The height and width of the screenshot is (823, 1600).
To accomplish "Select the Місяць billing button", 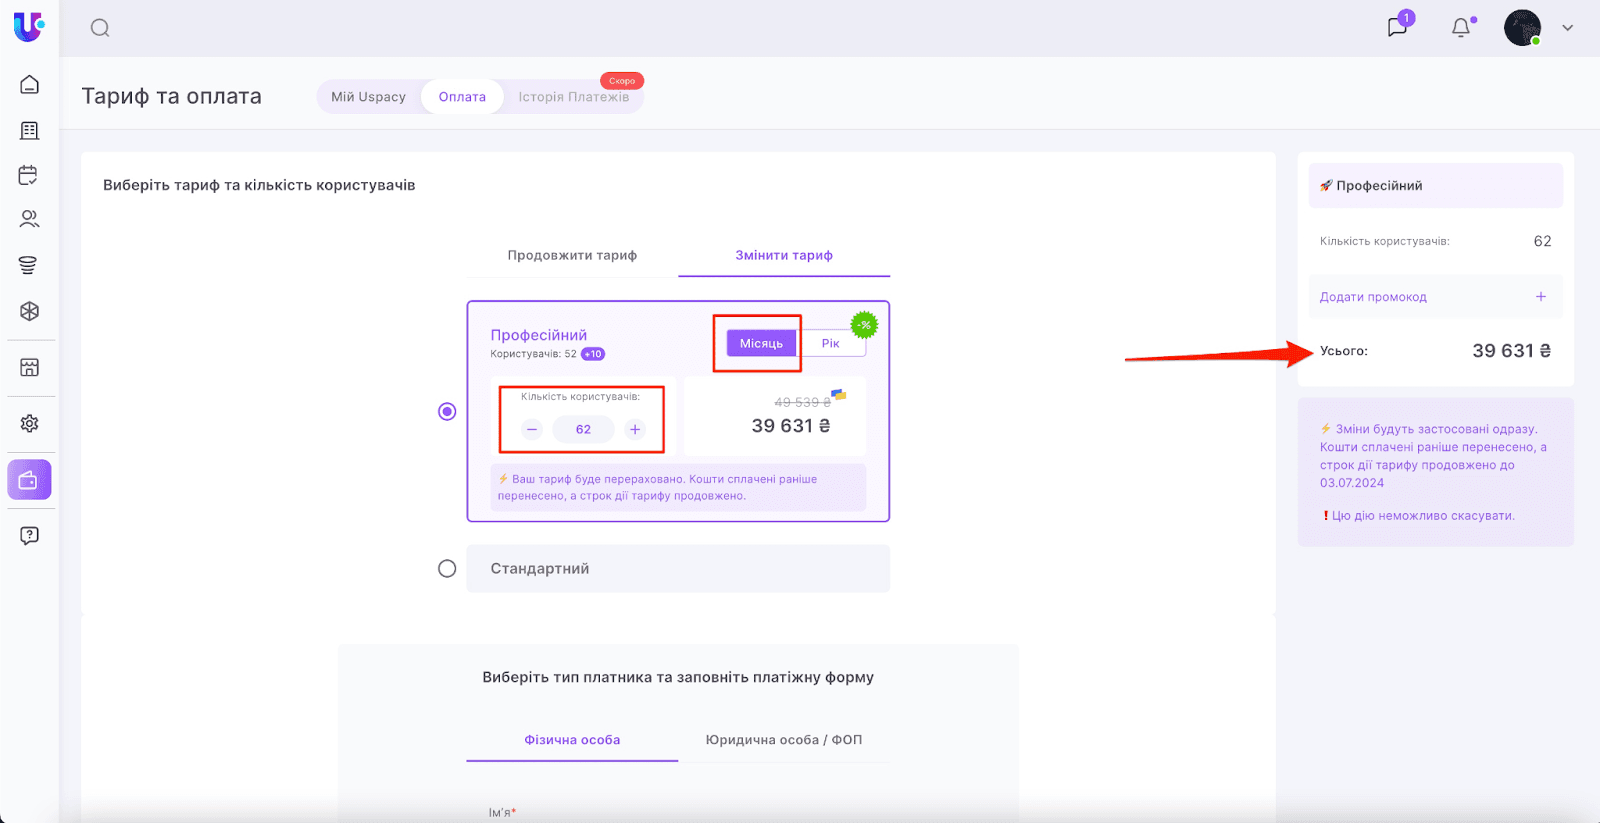I will coord(761,343).
